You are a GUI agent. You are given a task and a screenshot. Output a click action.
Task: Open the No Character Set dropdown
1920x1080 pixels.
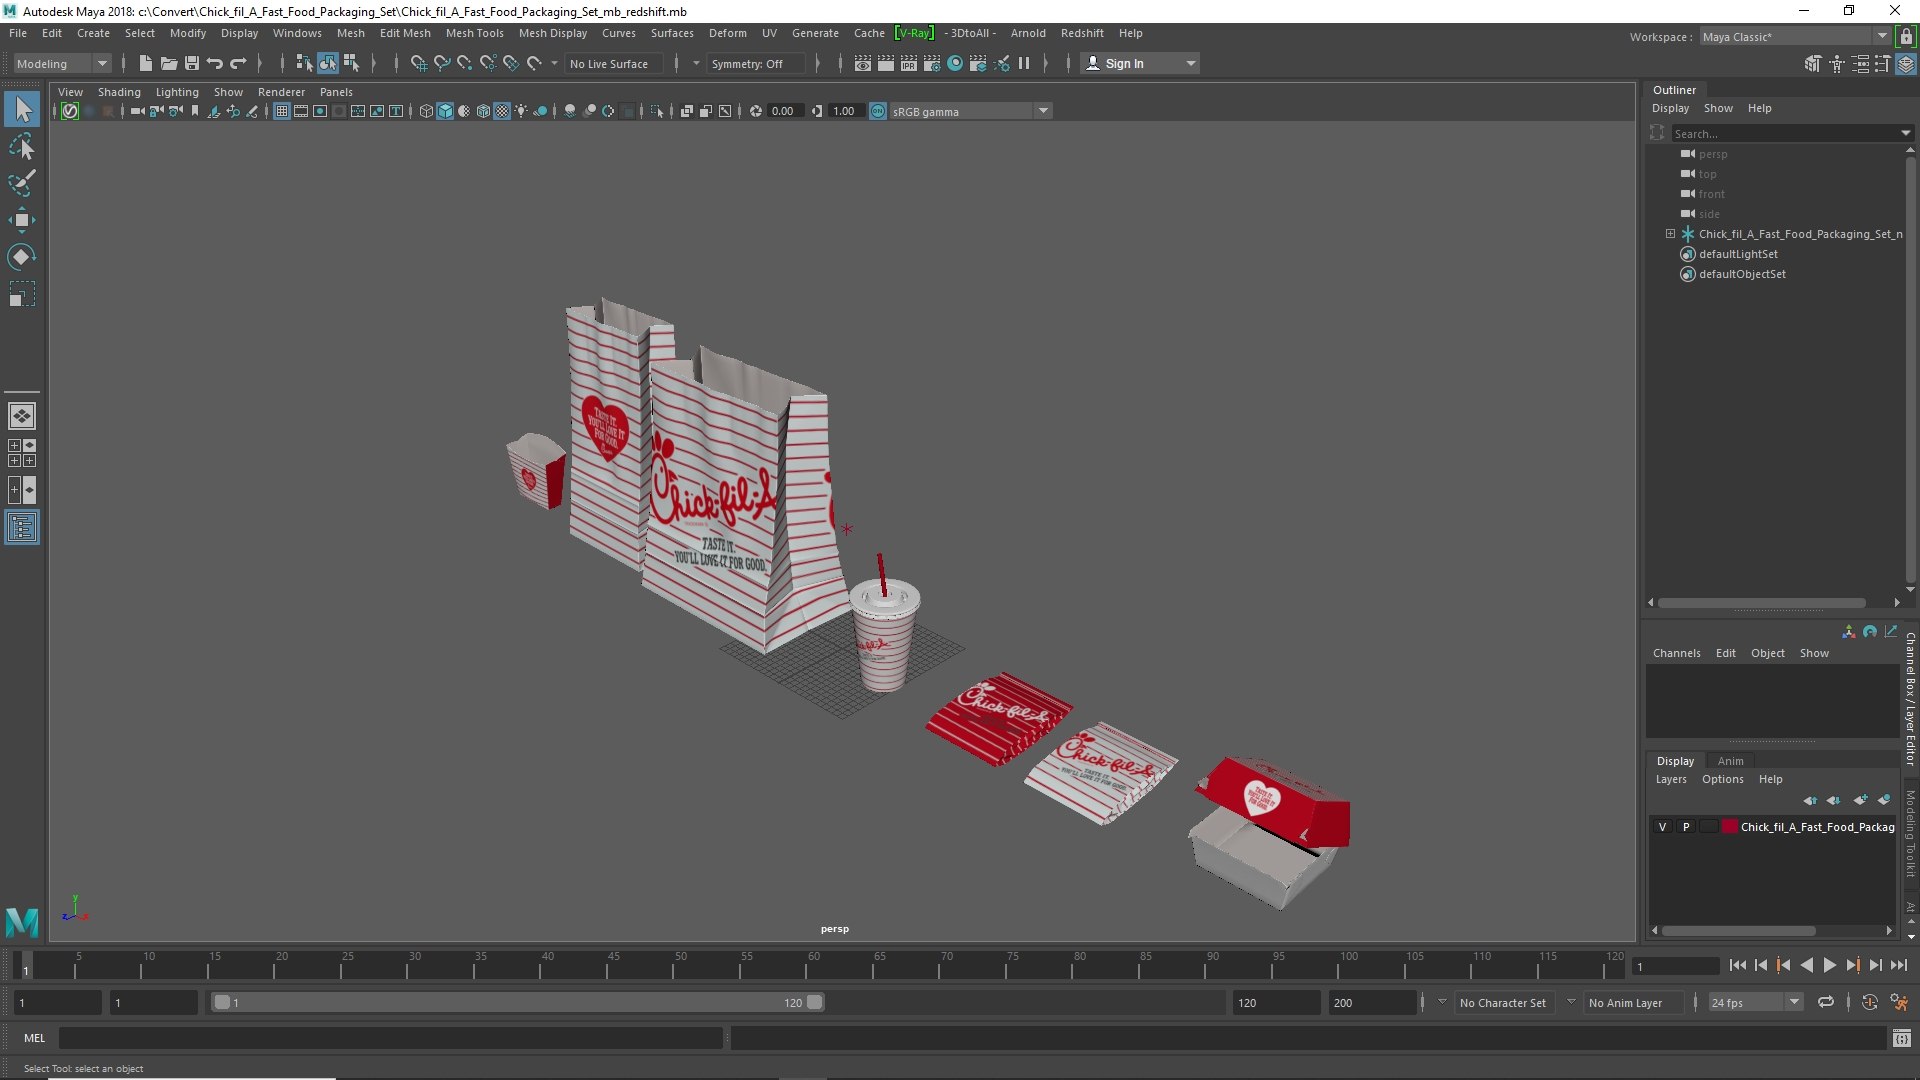point(1504,1002)
